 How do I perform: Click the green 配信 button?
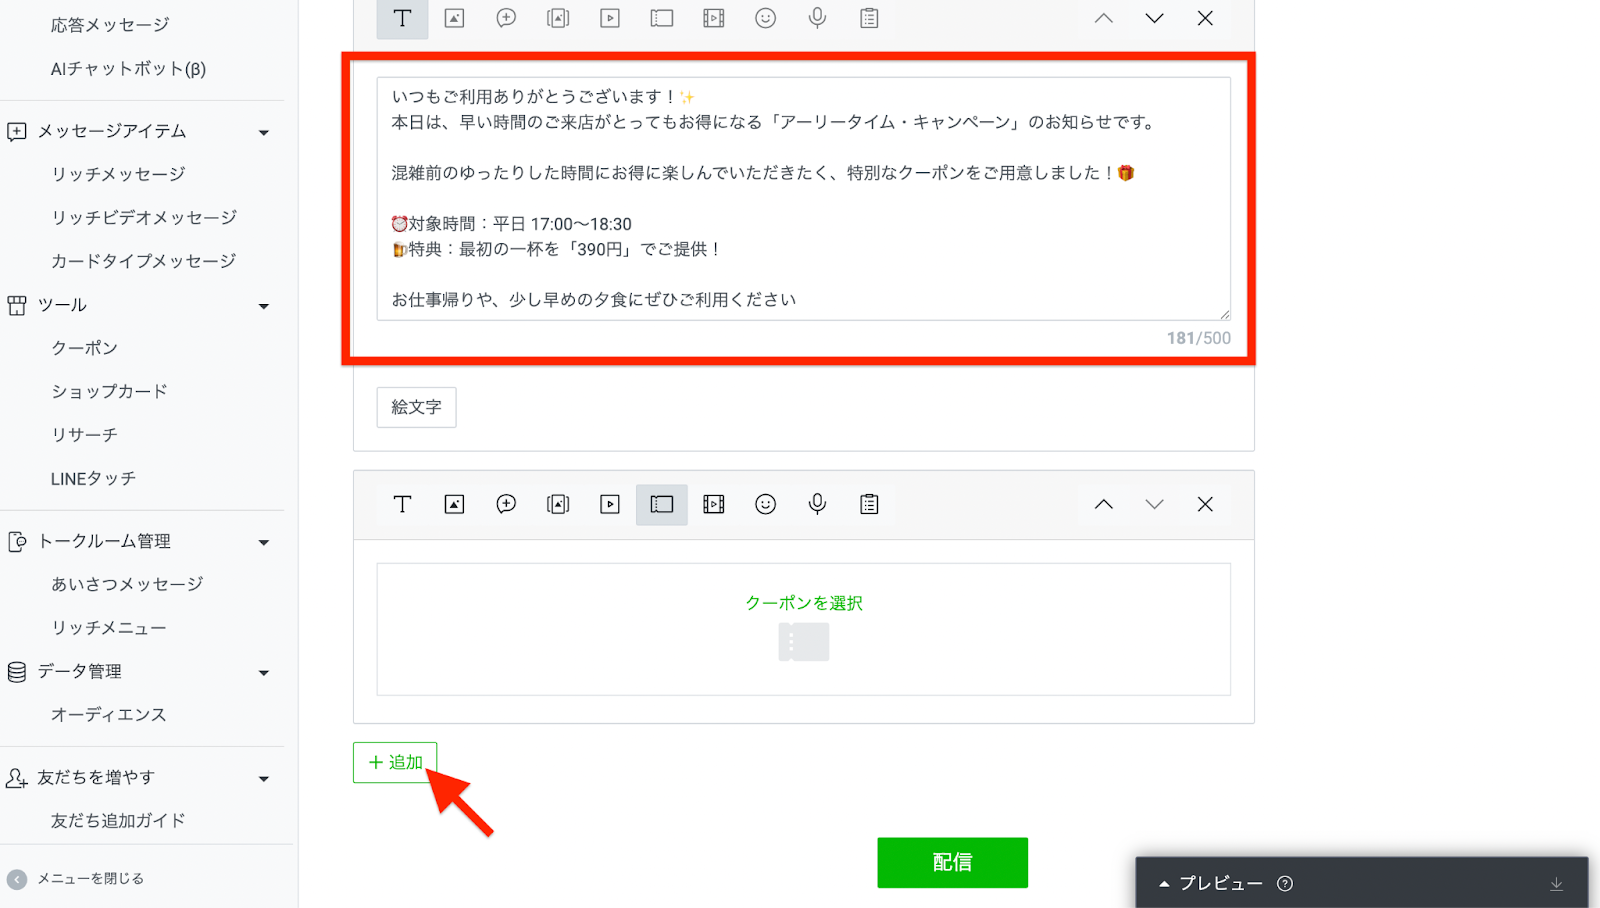coord(952,862)
